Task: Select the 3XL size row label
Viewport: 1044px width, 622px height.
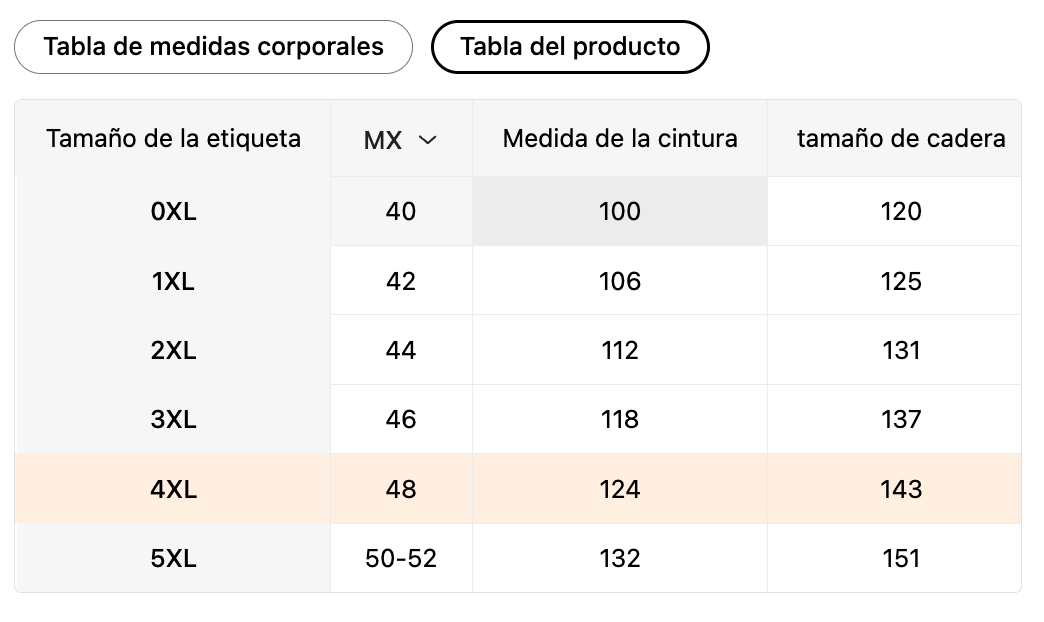Action: [173, 420]
